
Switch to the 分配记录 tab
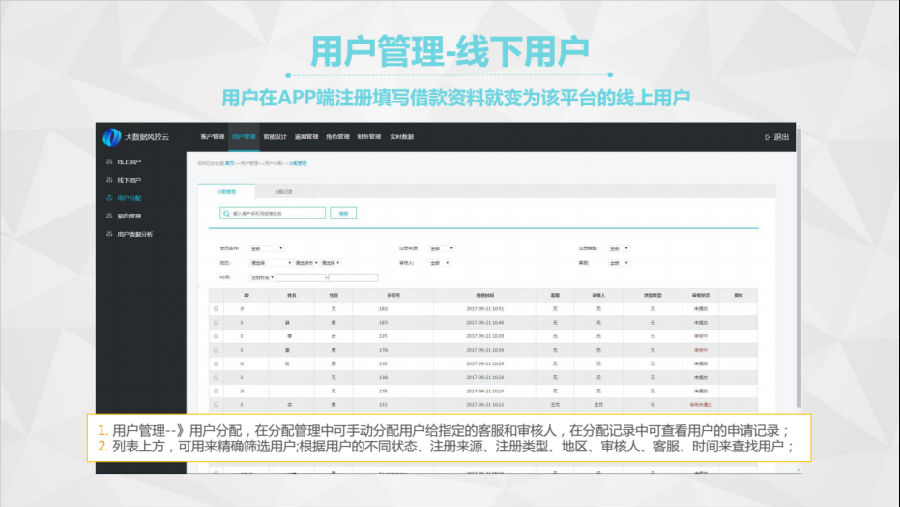click(283, 190)
